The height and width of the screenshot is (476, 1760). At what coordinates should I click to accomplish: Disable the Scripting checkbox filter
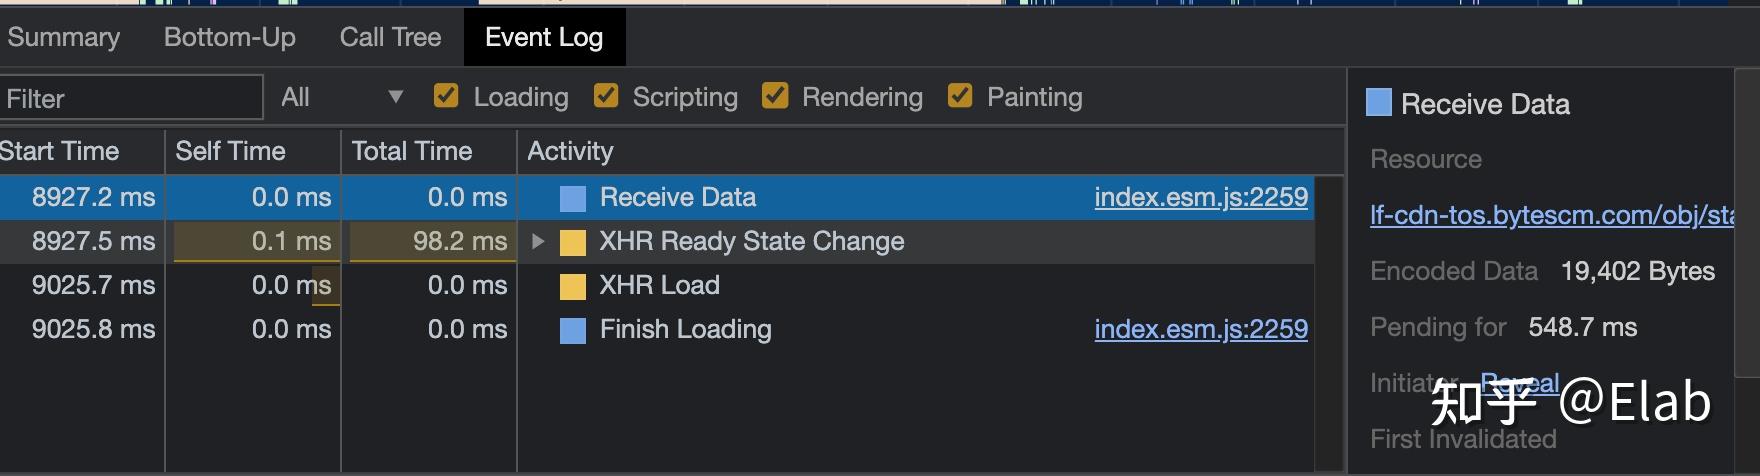tap(605, 96)
